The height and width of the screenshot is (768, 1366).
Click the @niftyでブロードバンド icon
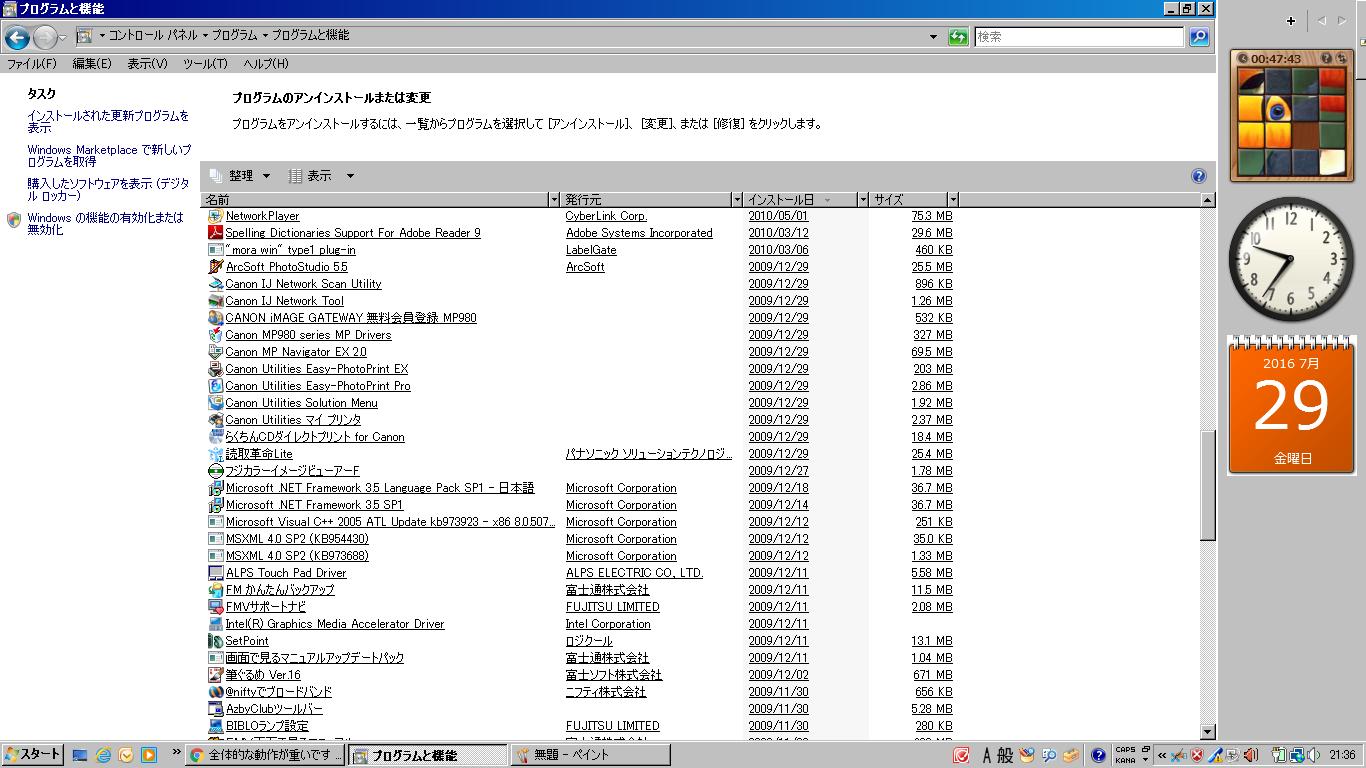coord(214,692)
